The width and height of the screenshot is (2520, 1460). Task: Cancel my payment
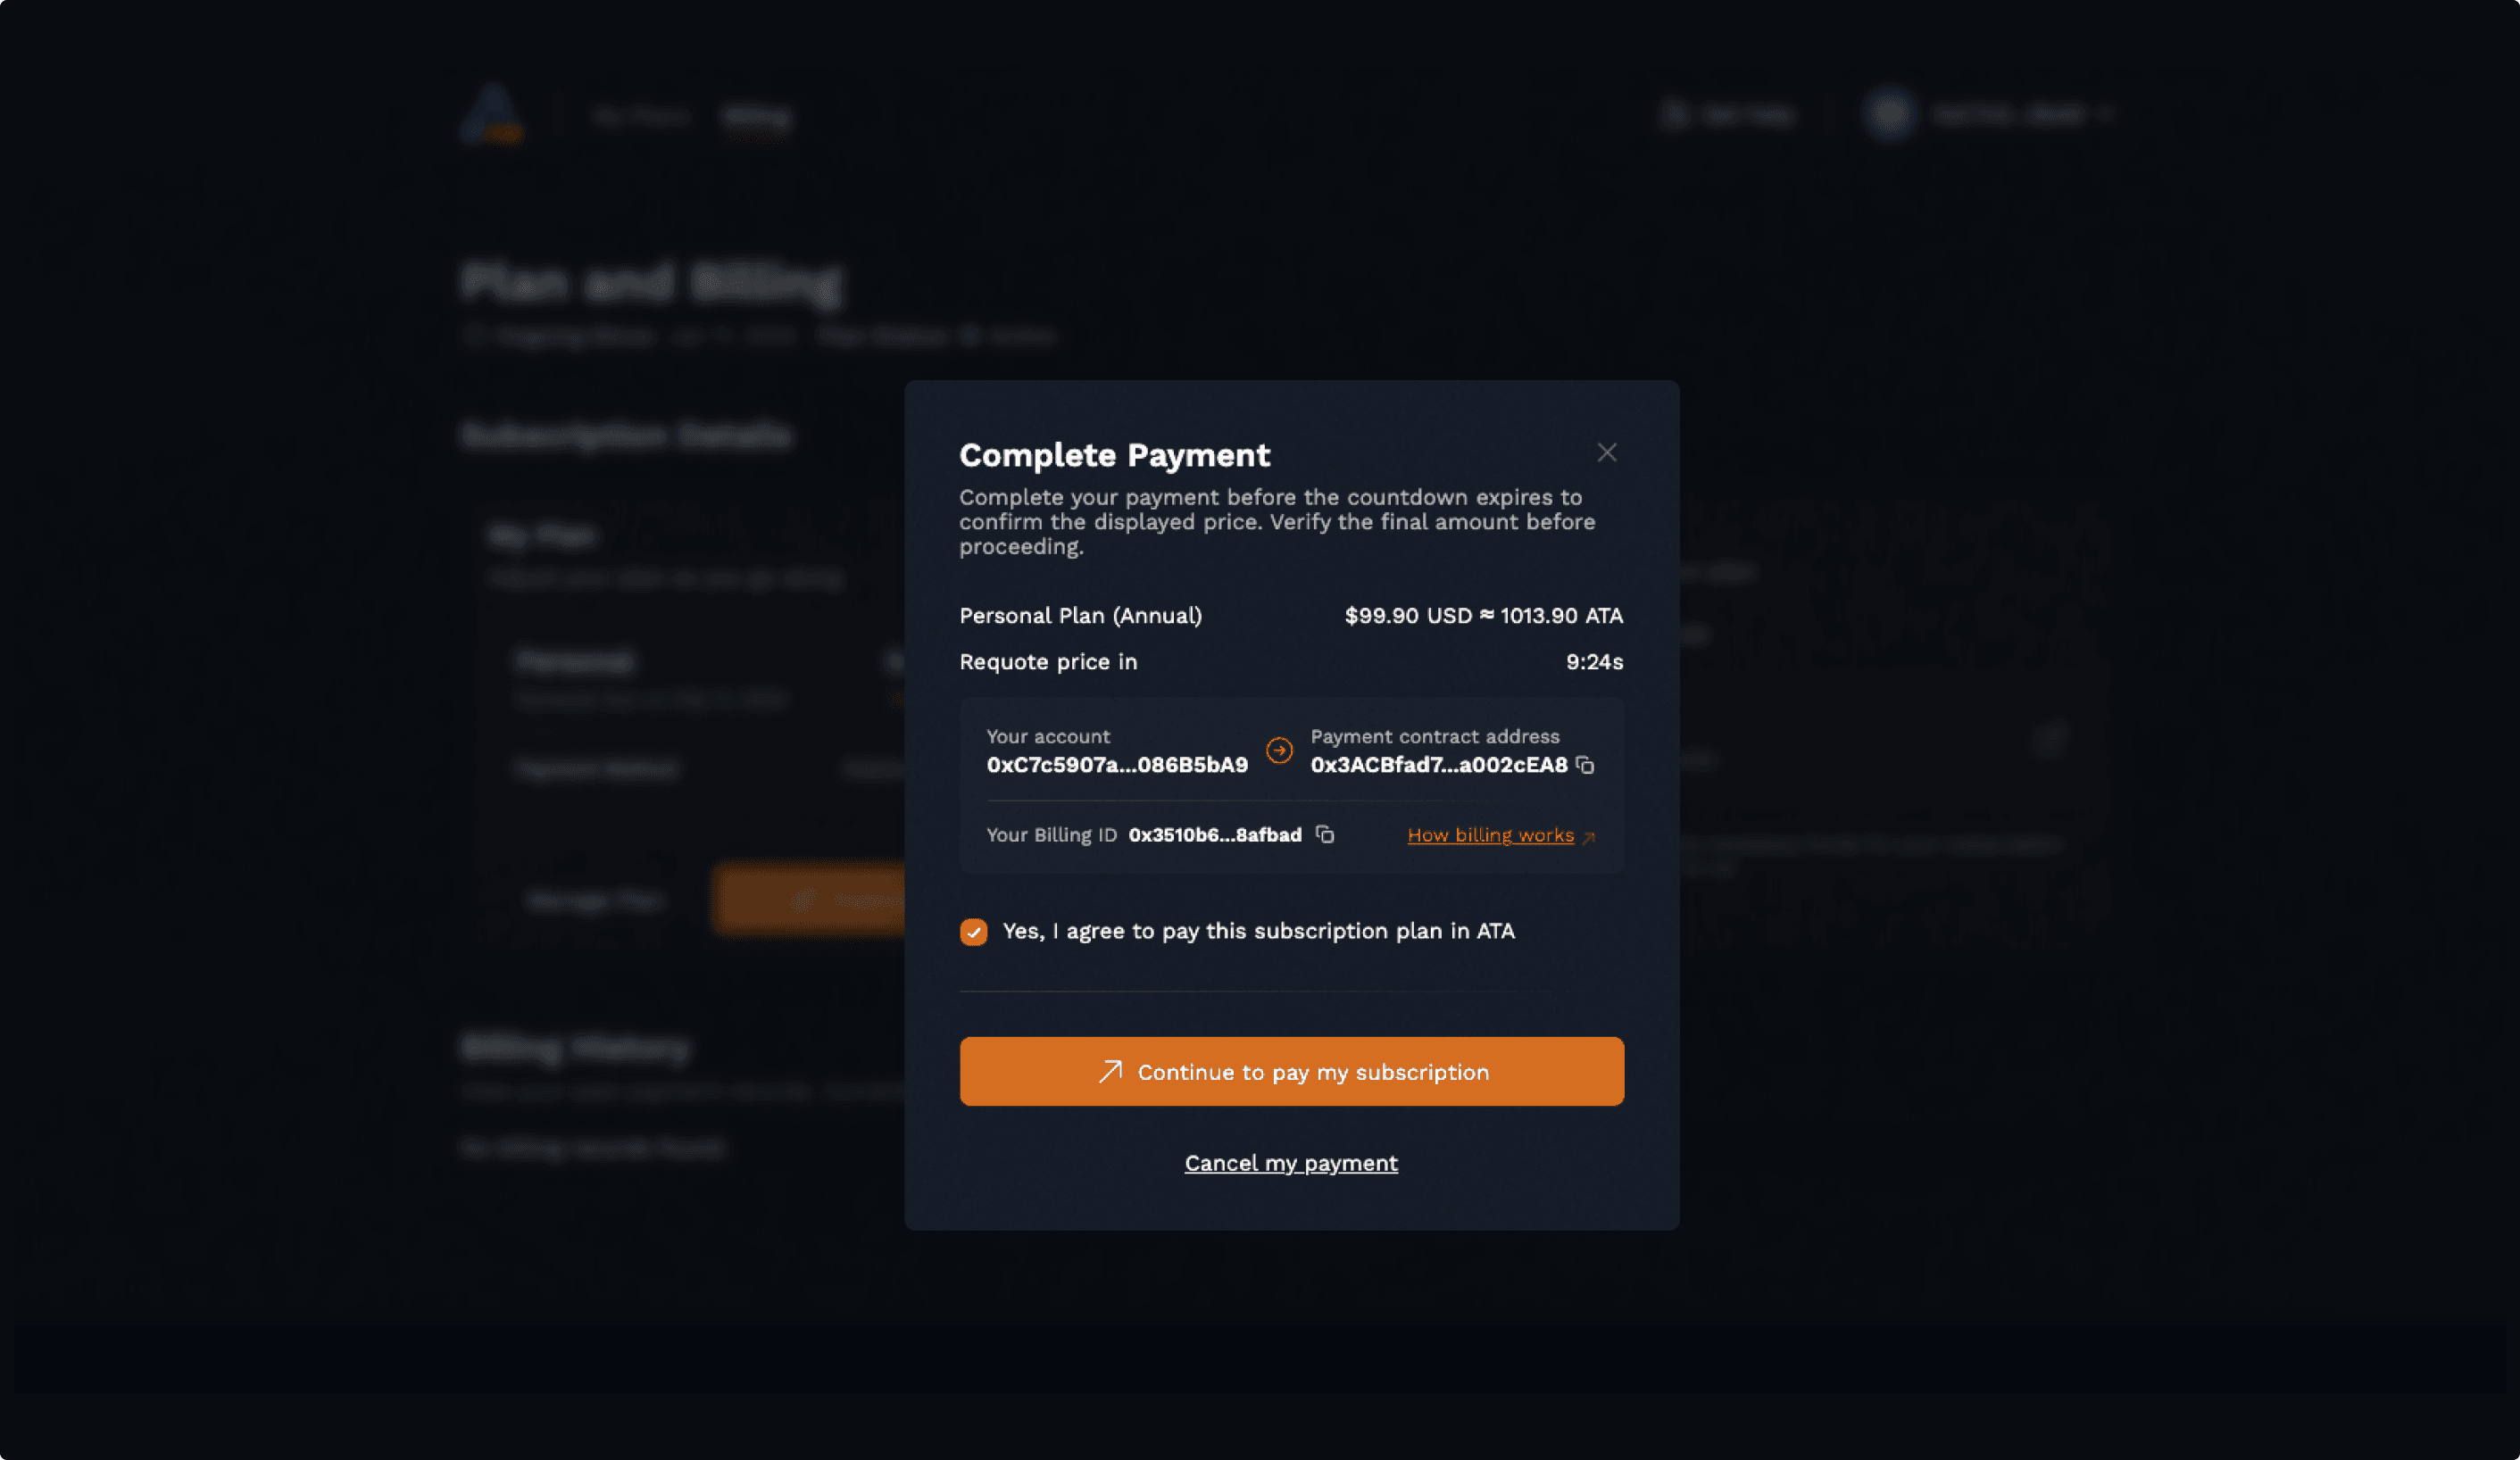pyautogui.click(x=1291, y=1162)
